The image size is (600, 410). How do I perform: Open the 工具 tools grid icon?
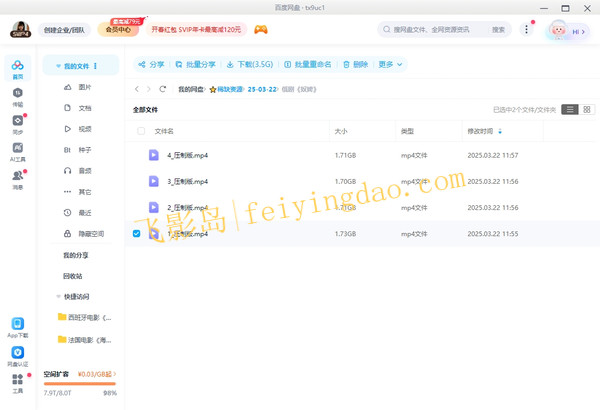[18, 384]
